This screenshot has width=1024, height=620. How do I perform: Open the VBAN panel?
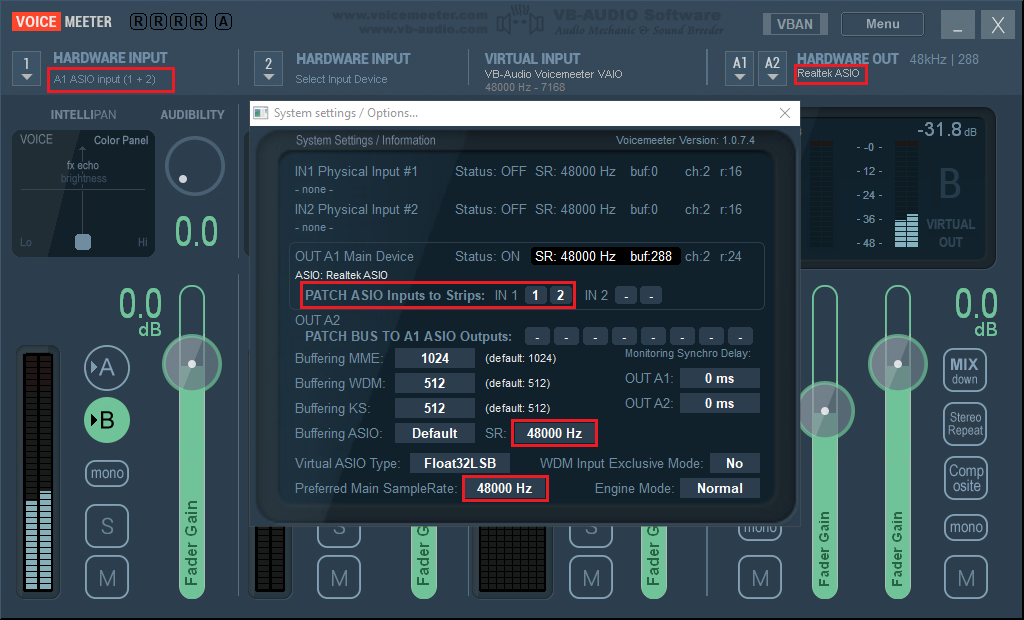click(x=795, y=23)
